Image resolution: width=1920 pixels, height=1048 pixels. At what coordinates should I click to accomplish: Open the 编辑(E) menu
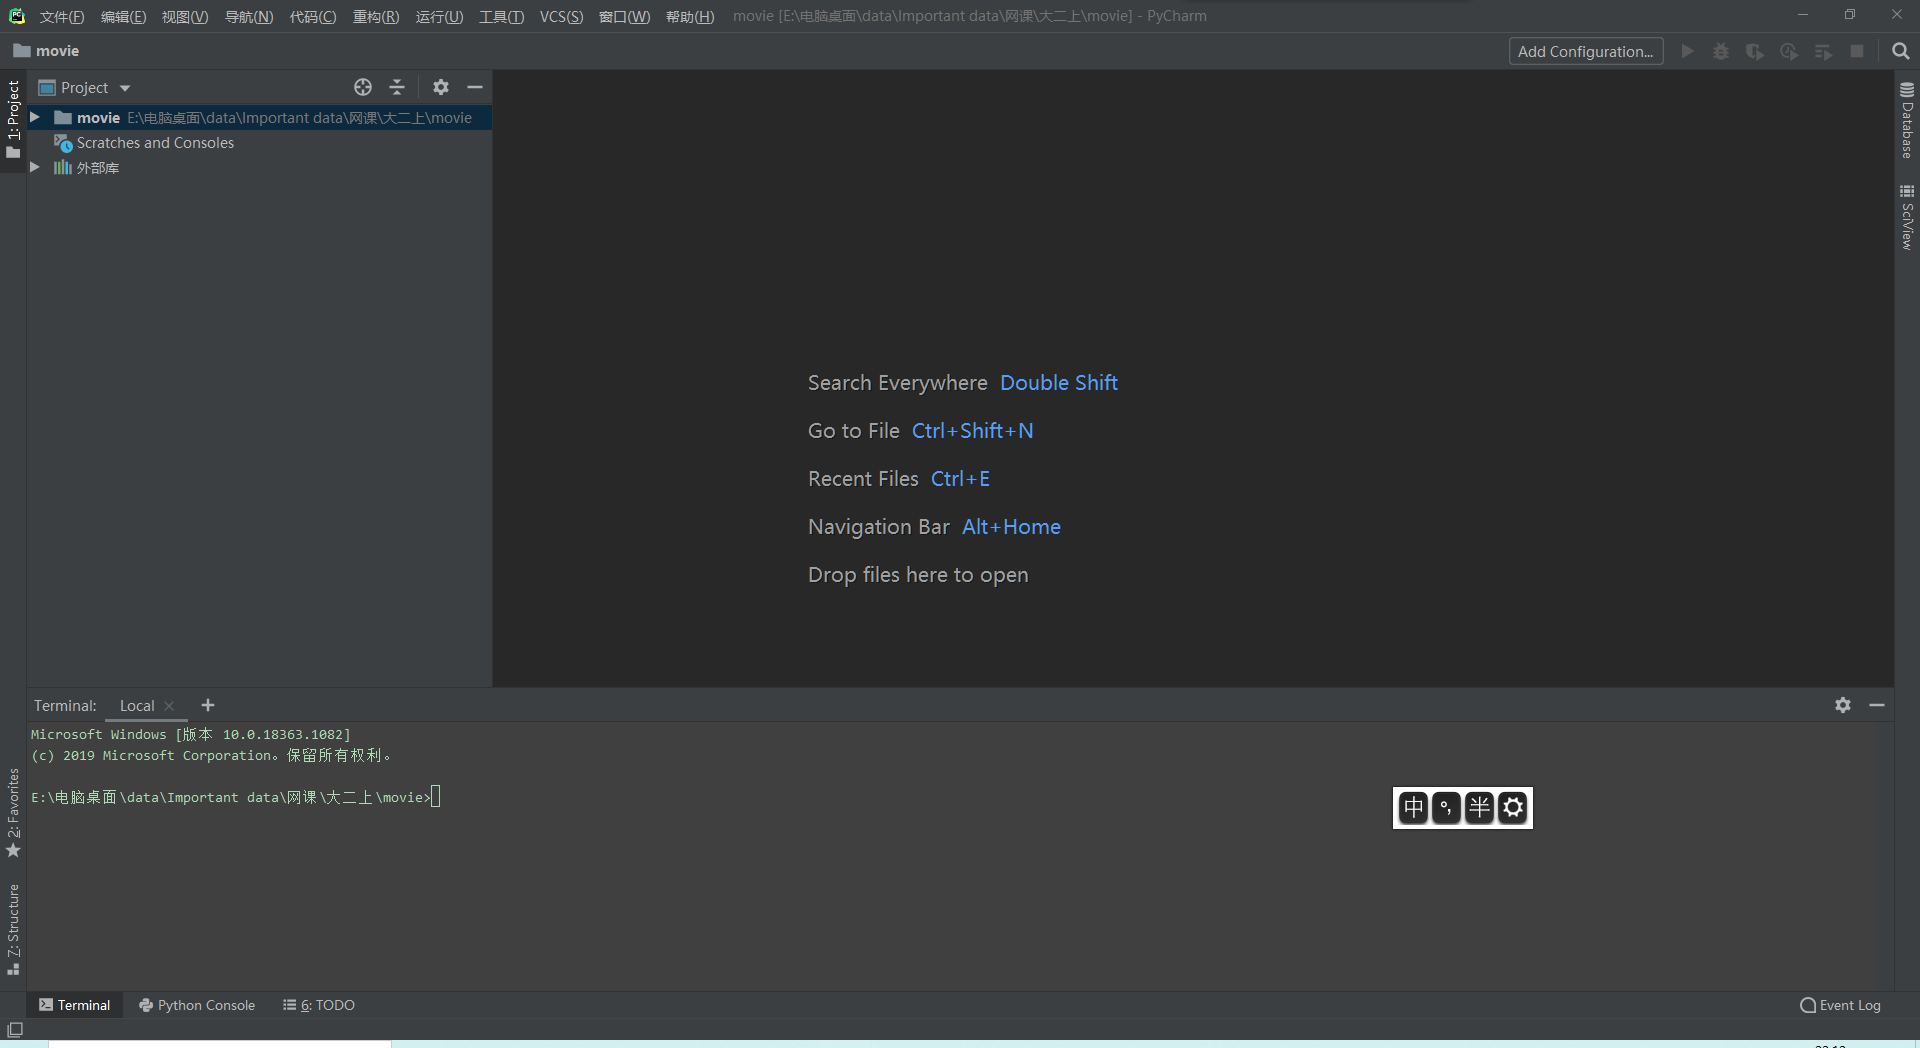coord(123,16)
